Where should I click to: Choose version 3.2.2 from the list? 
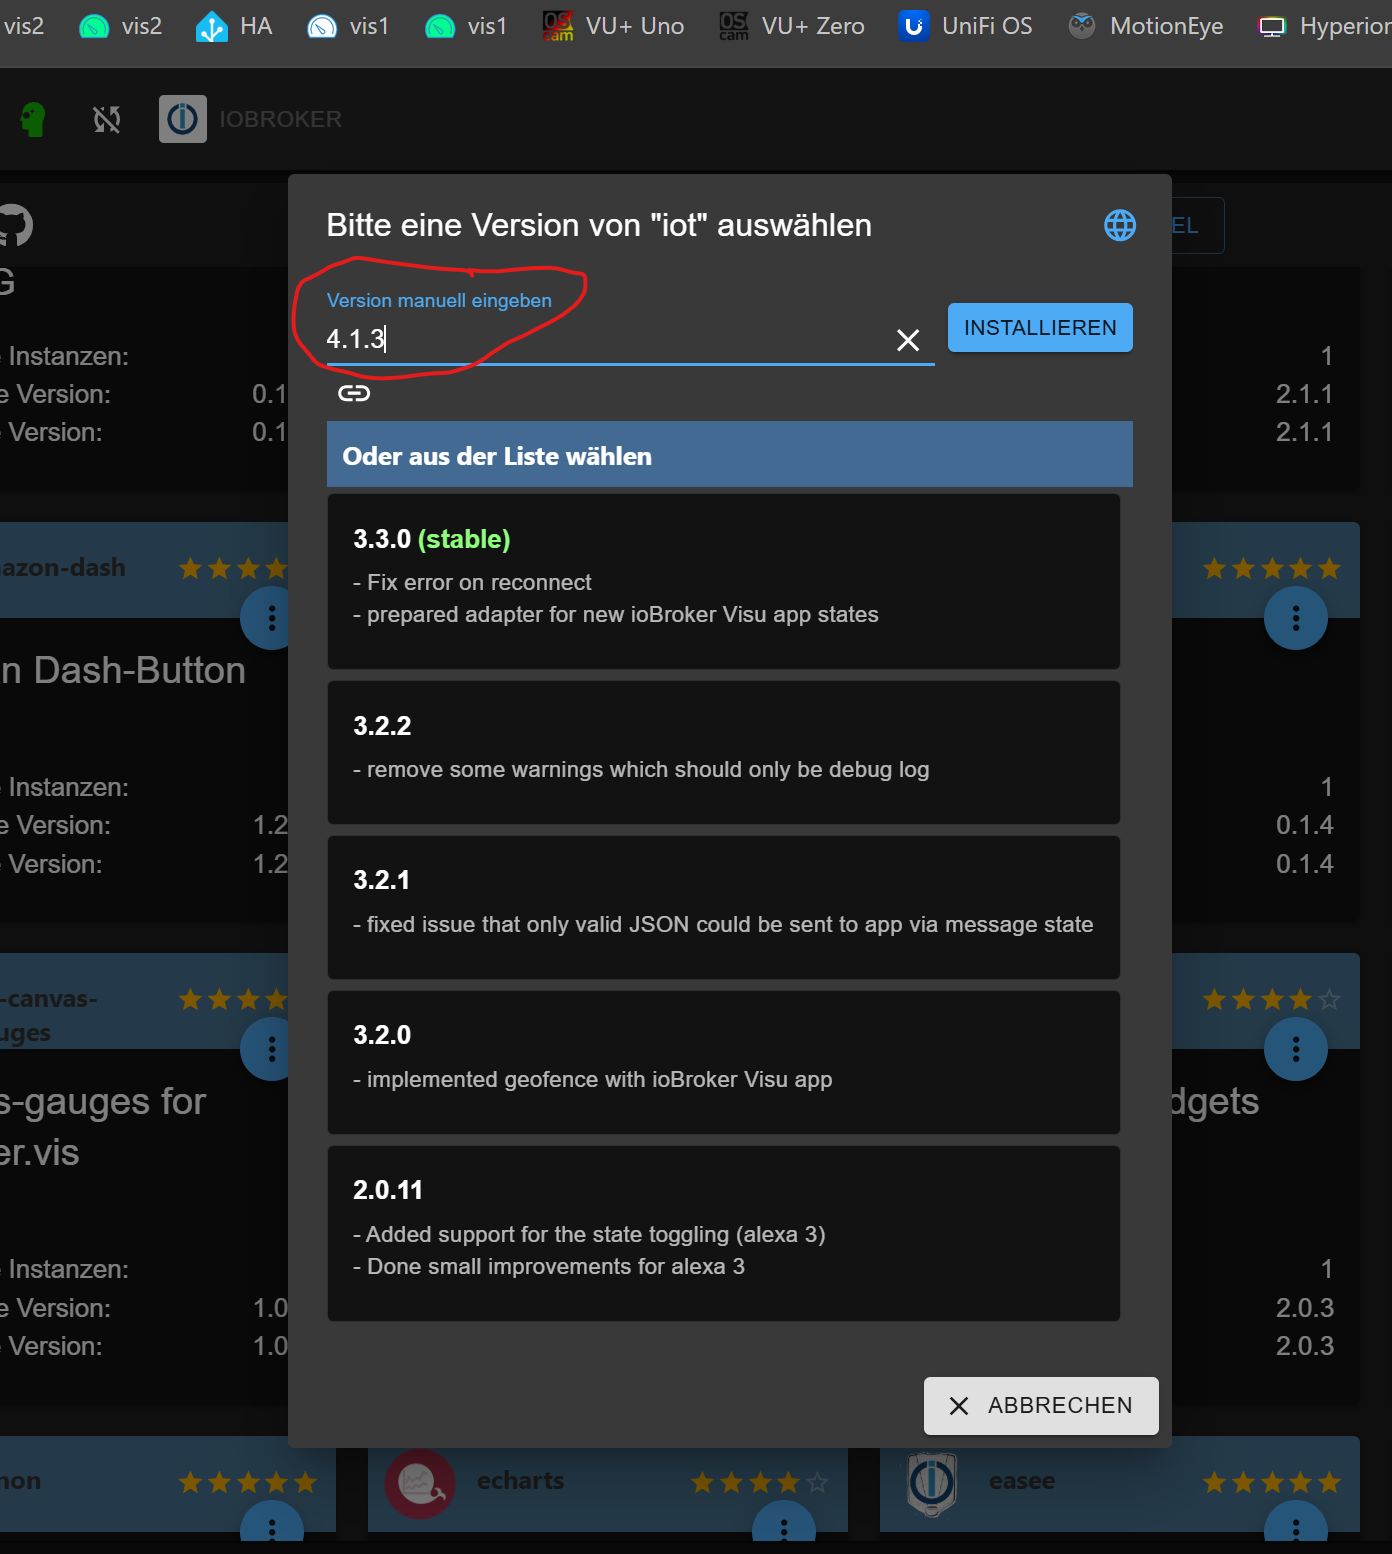coord(723,752)
